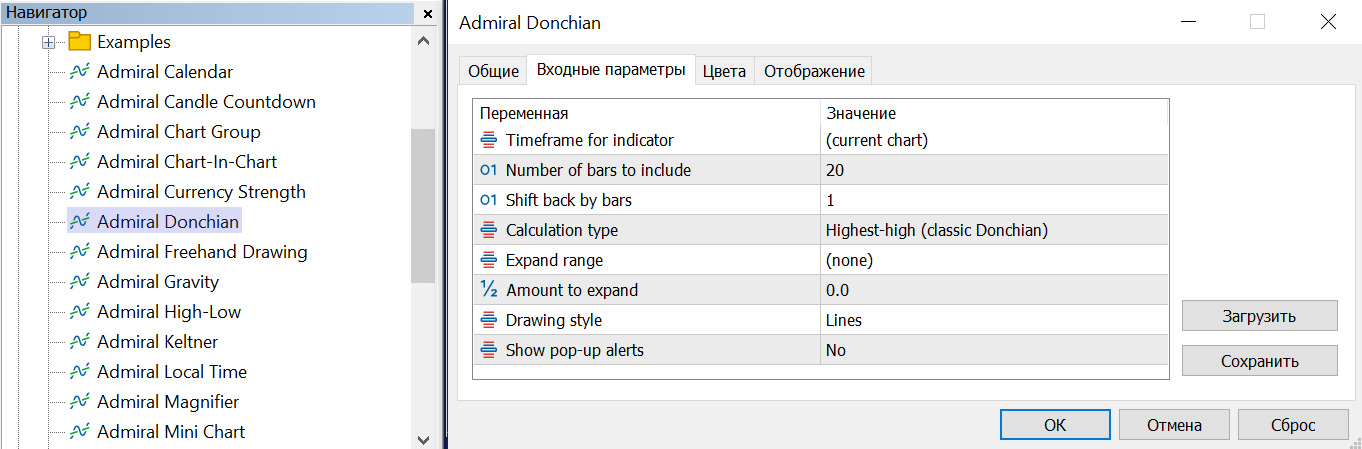Switch to the Цвета tab

pyautogui.click(x=724, y=71)
